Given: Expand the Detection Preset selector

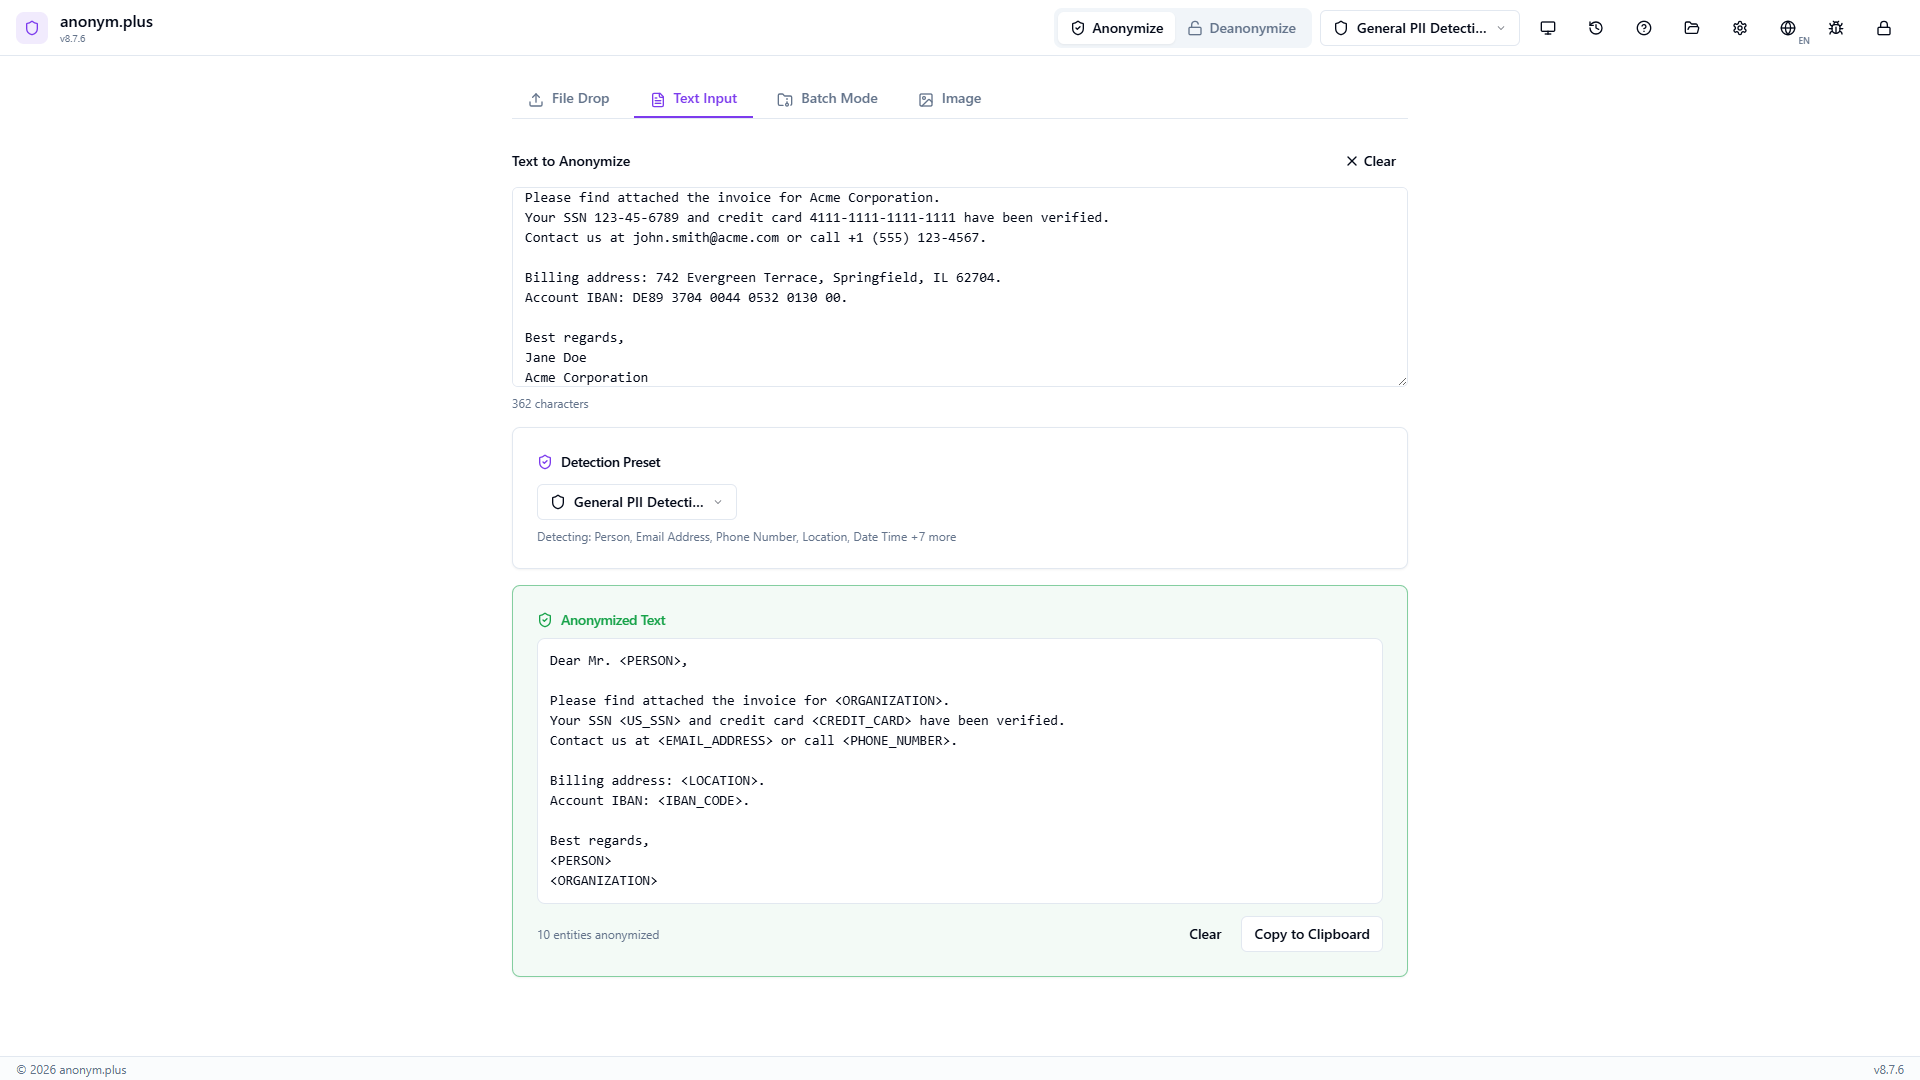Looking at the screenshot, I should click(636, 501).
